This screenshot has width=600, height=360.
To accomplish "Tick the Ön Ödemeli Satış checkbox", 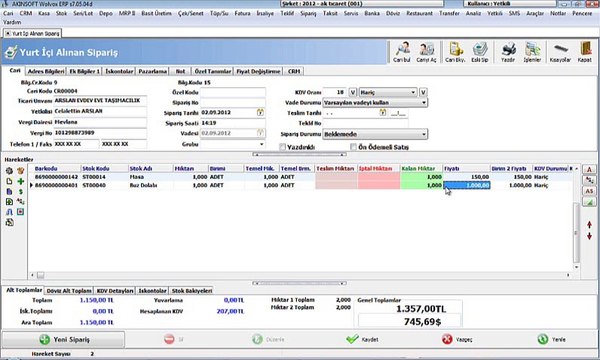I will 354,147.
